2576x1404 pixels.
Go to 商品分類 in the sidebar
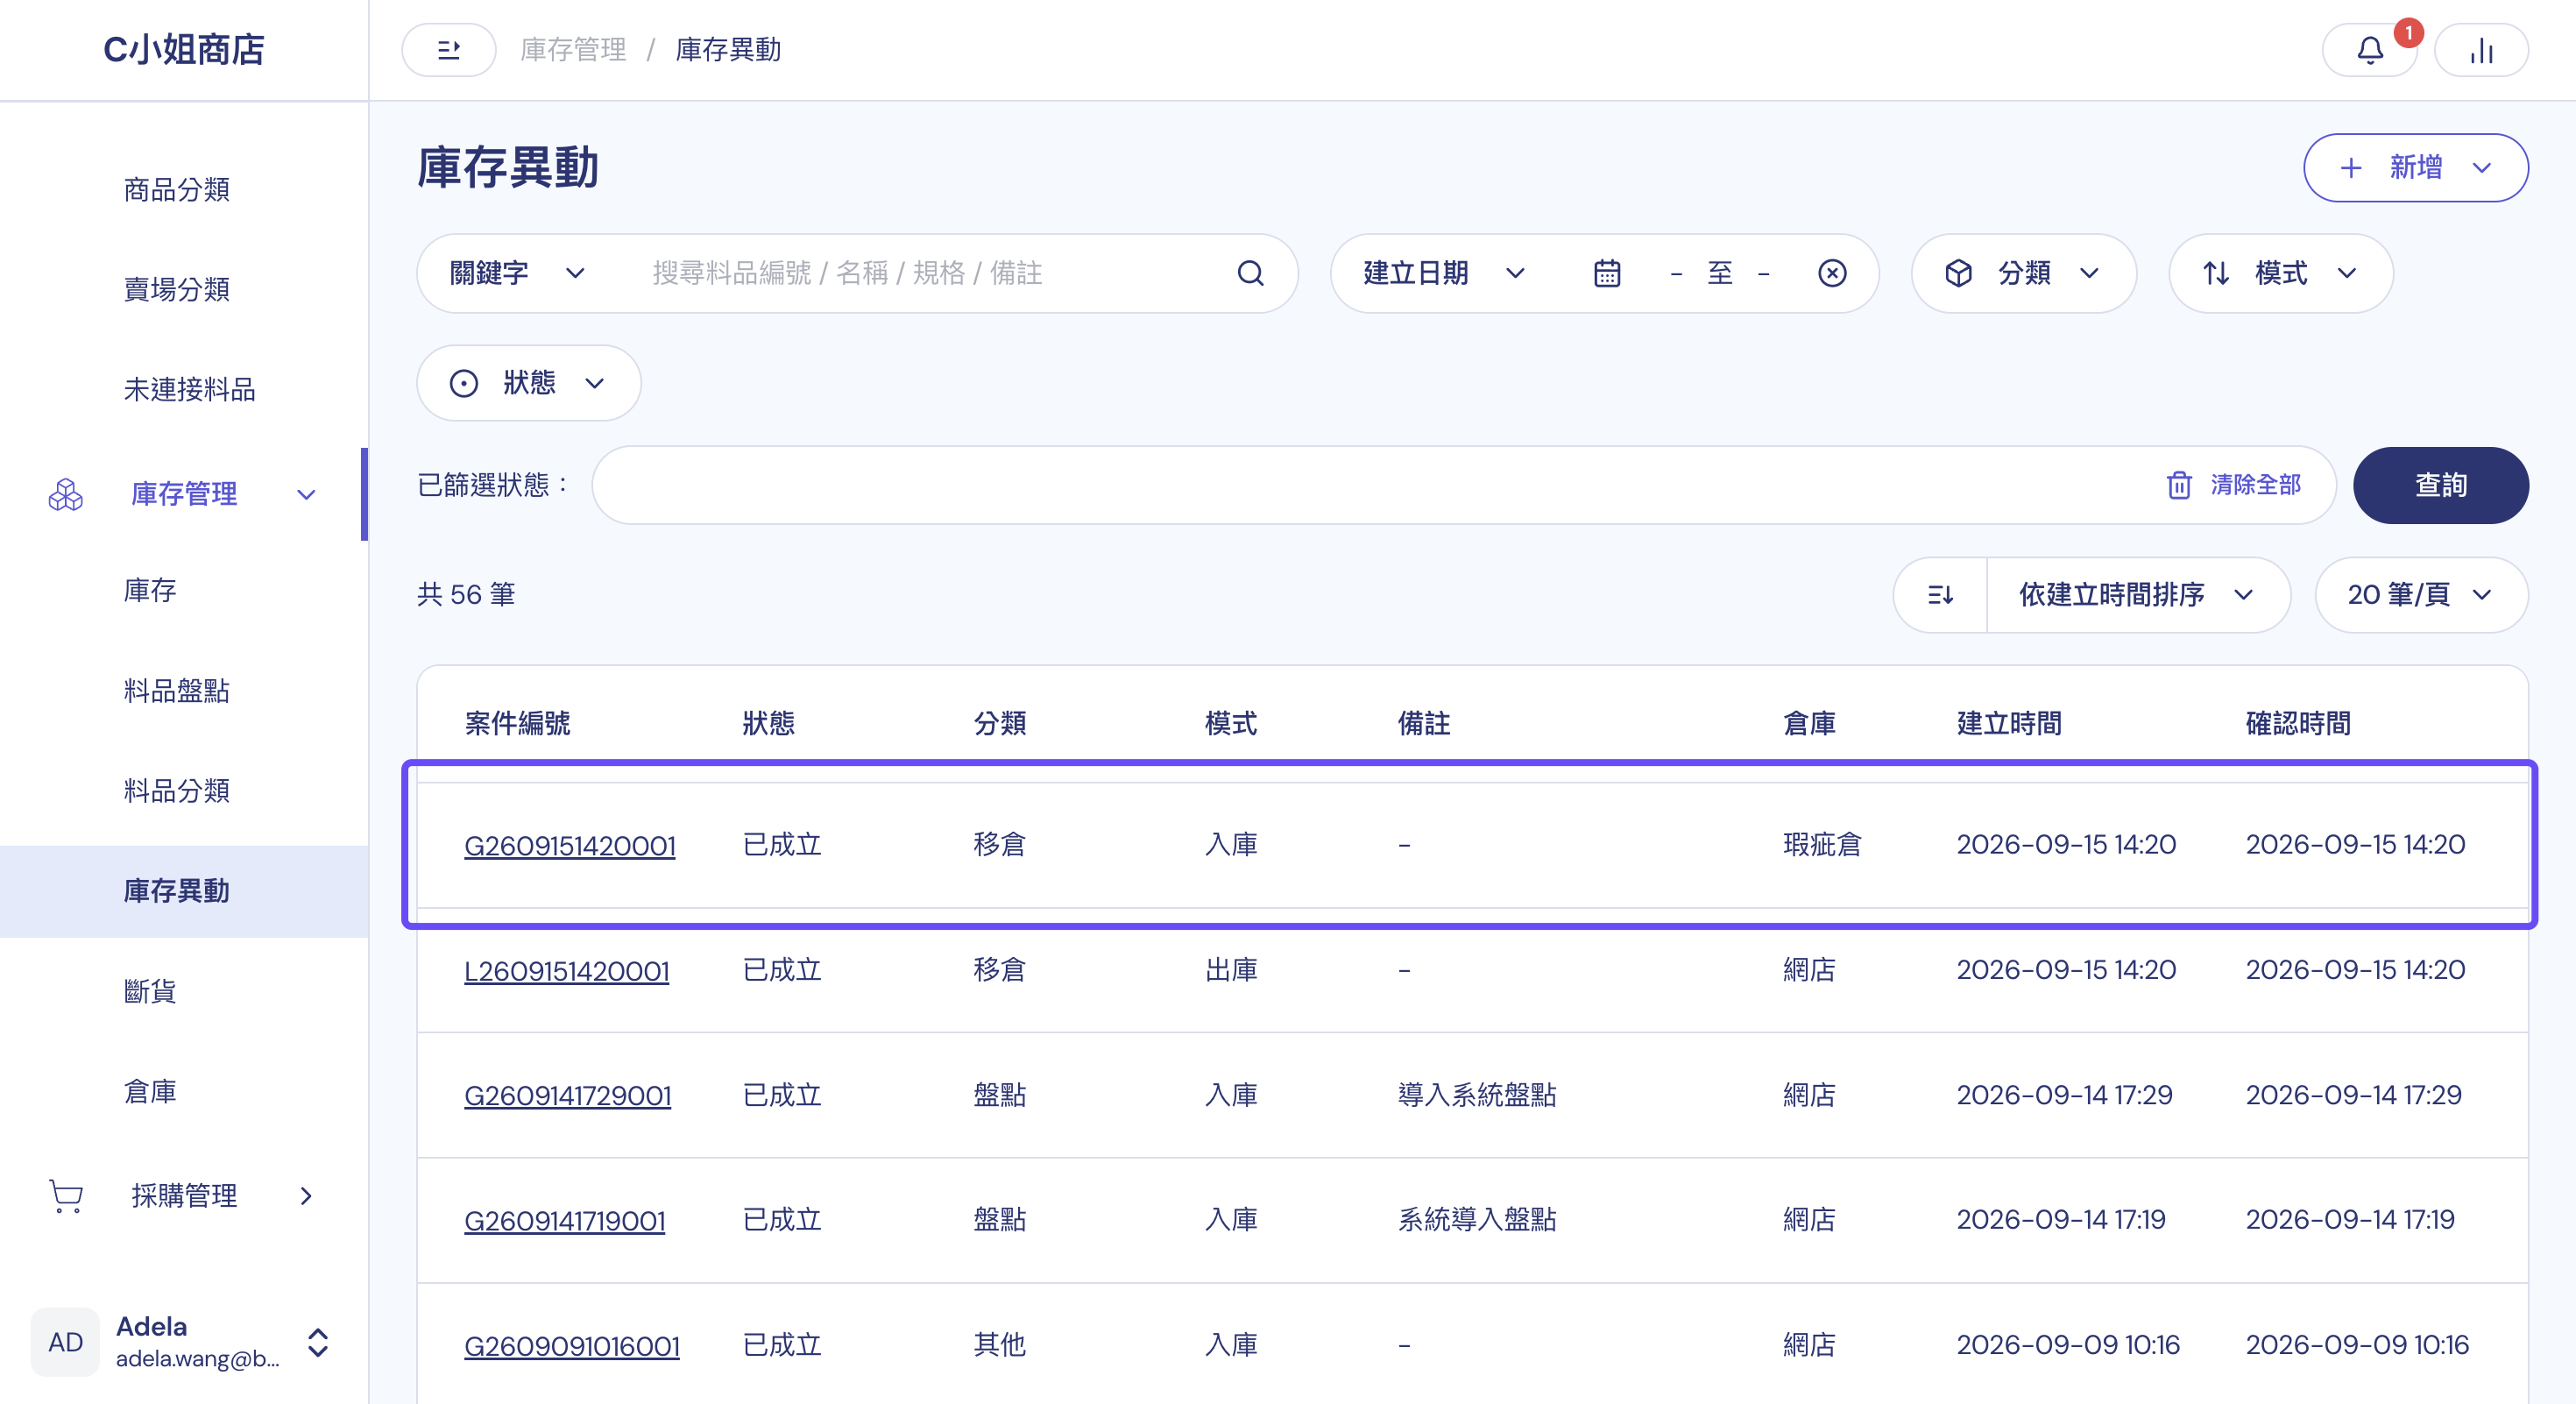(x=177, y=190)
